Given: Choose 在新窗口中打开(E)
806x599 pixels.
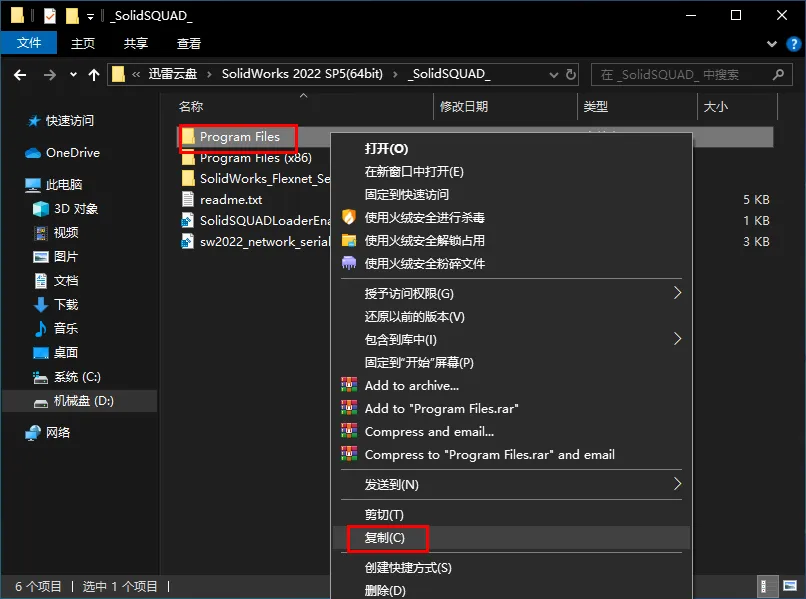Looking at the screenshot, I should coord(512,172).
